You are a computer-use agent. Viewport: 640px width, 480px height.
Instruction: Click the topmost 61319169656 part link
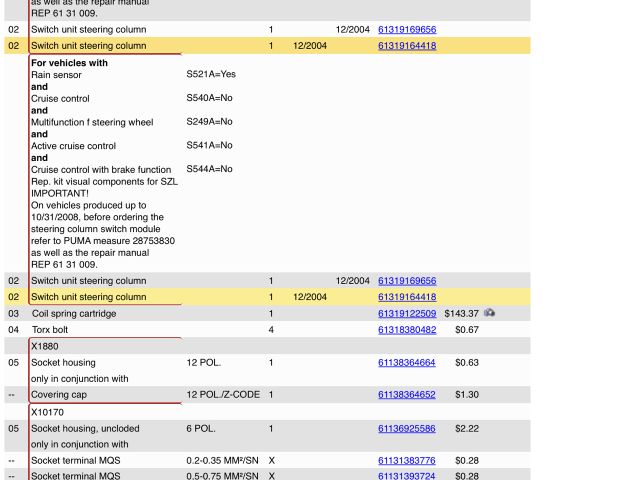coord(406,30)
